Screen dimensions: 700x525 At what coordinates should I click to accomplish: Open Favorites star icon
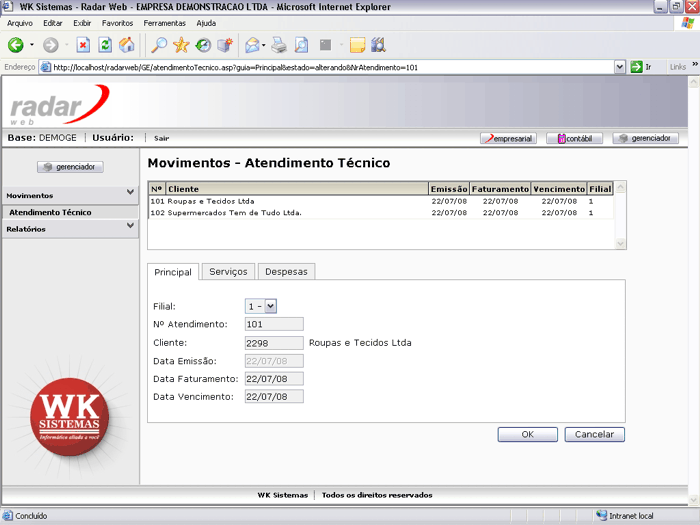tap(181, 45)
